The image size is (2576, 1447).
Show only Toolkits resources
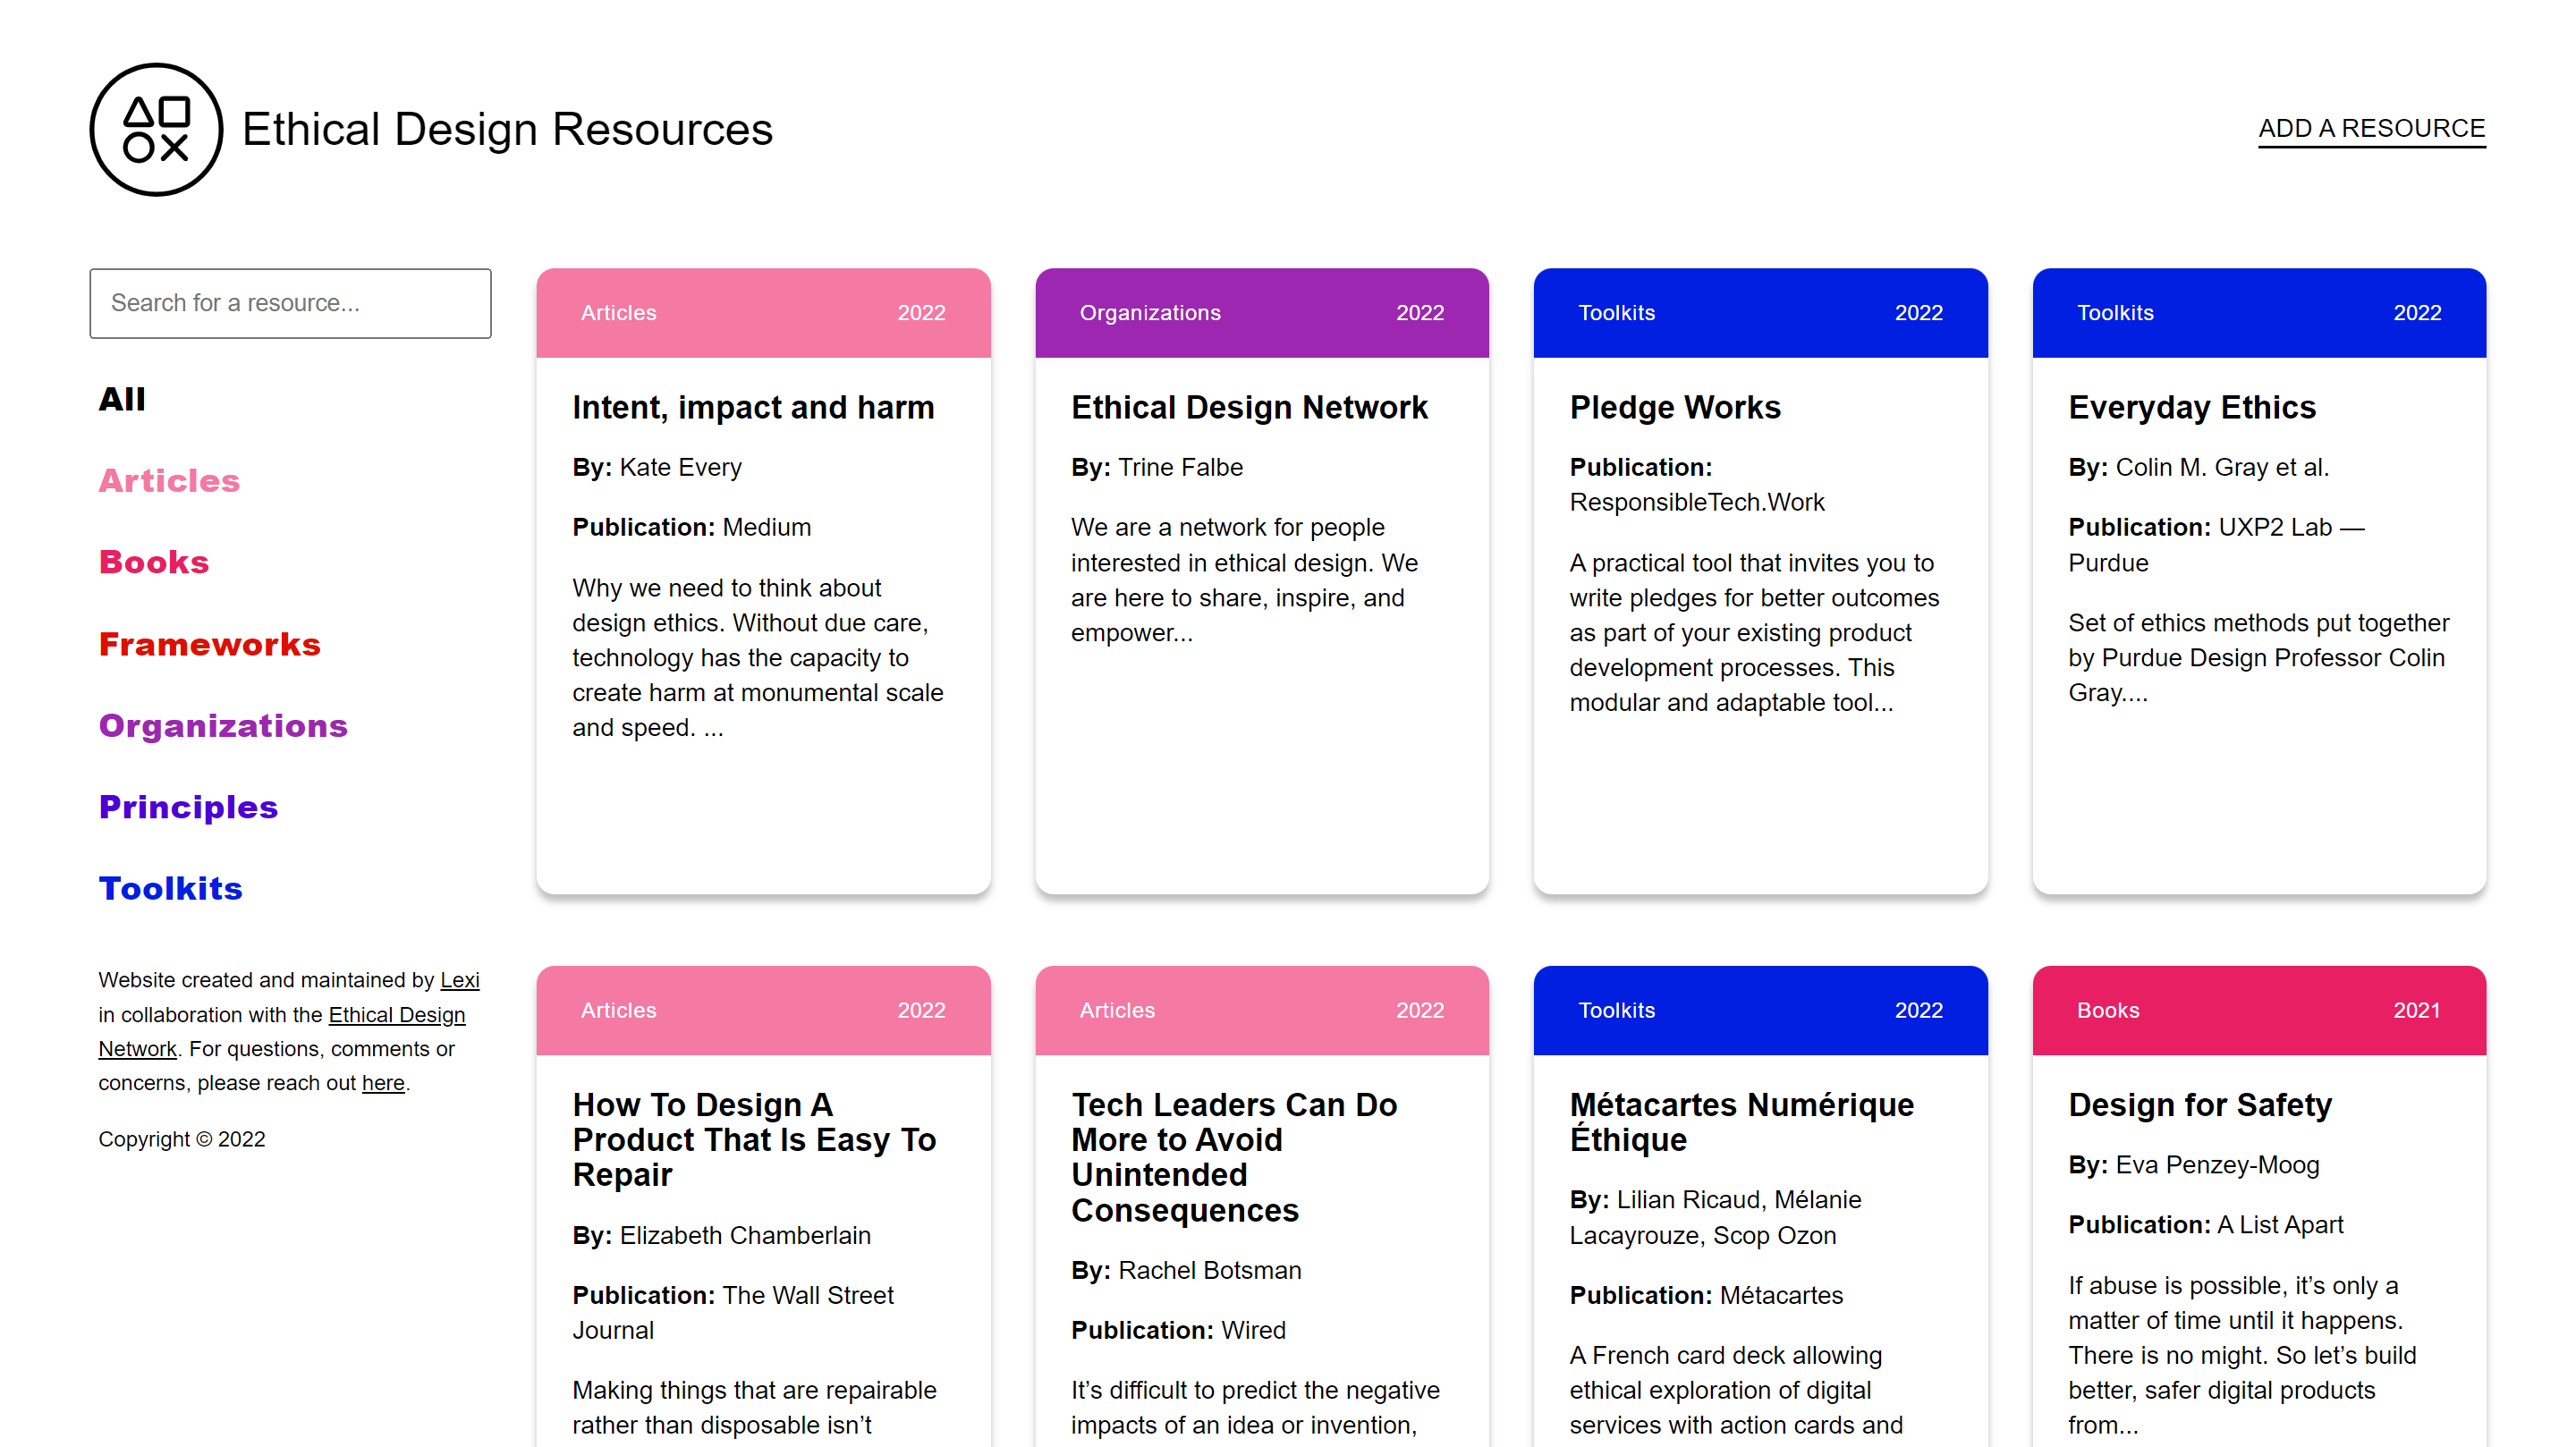[x=171, y=888]
